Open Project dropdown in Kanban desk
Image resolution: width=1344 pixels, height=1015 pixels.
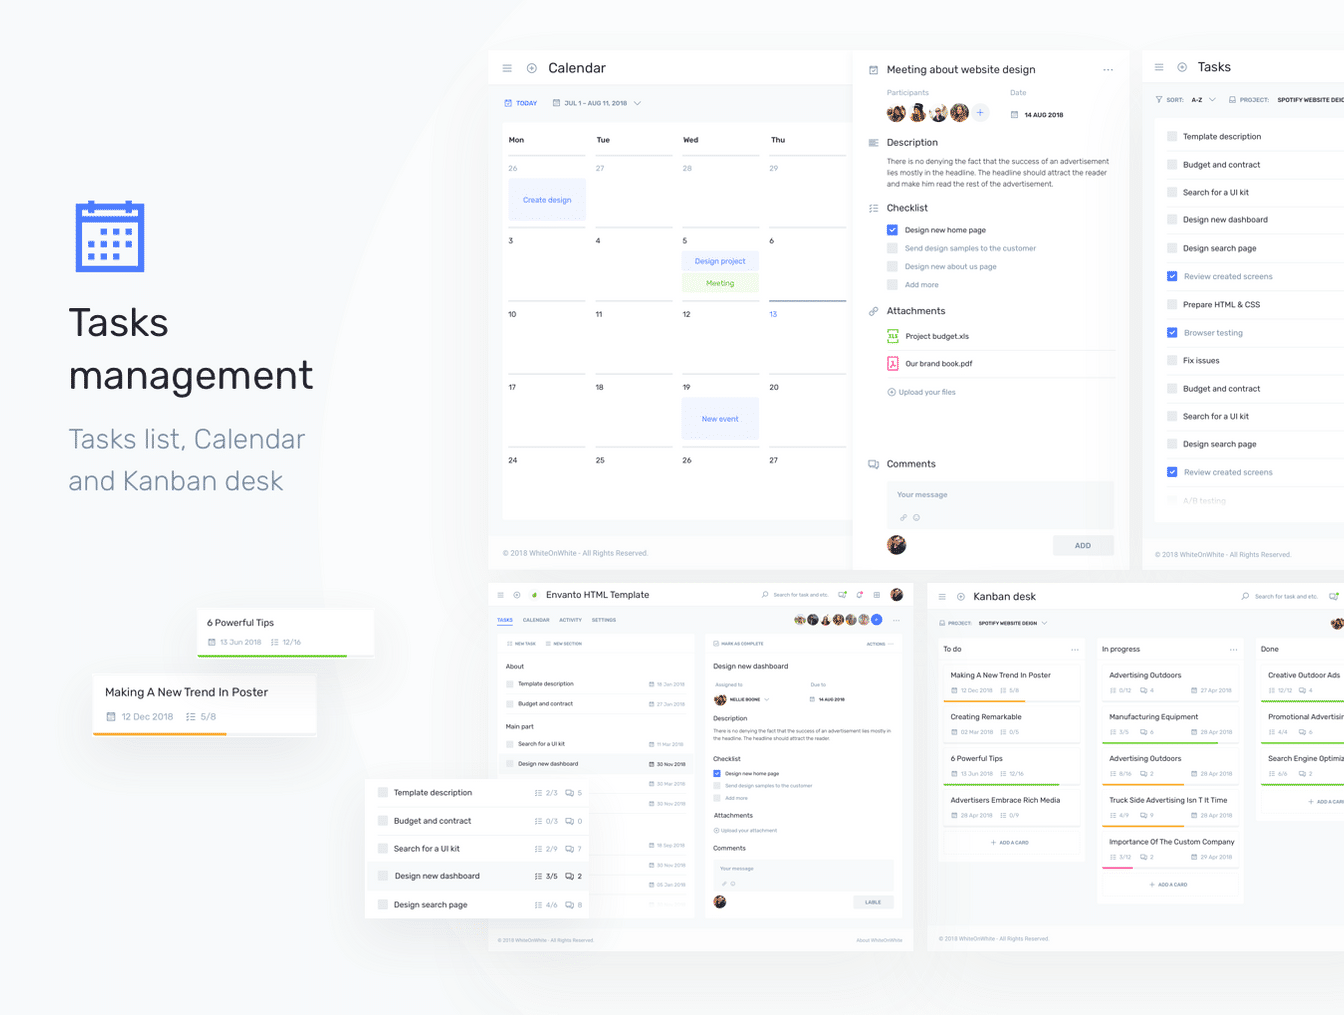(x=1045, y=623)
